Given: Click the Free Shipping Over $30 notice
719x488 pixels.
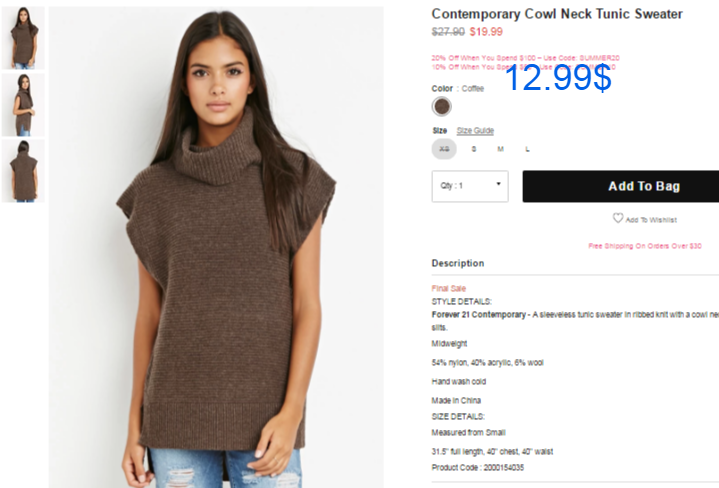Looking at the screenshot, I should point(645,246).
